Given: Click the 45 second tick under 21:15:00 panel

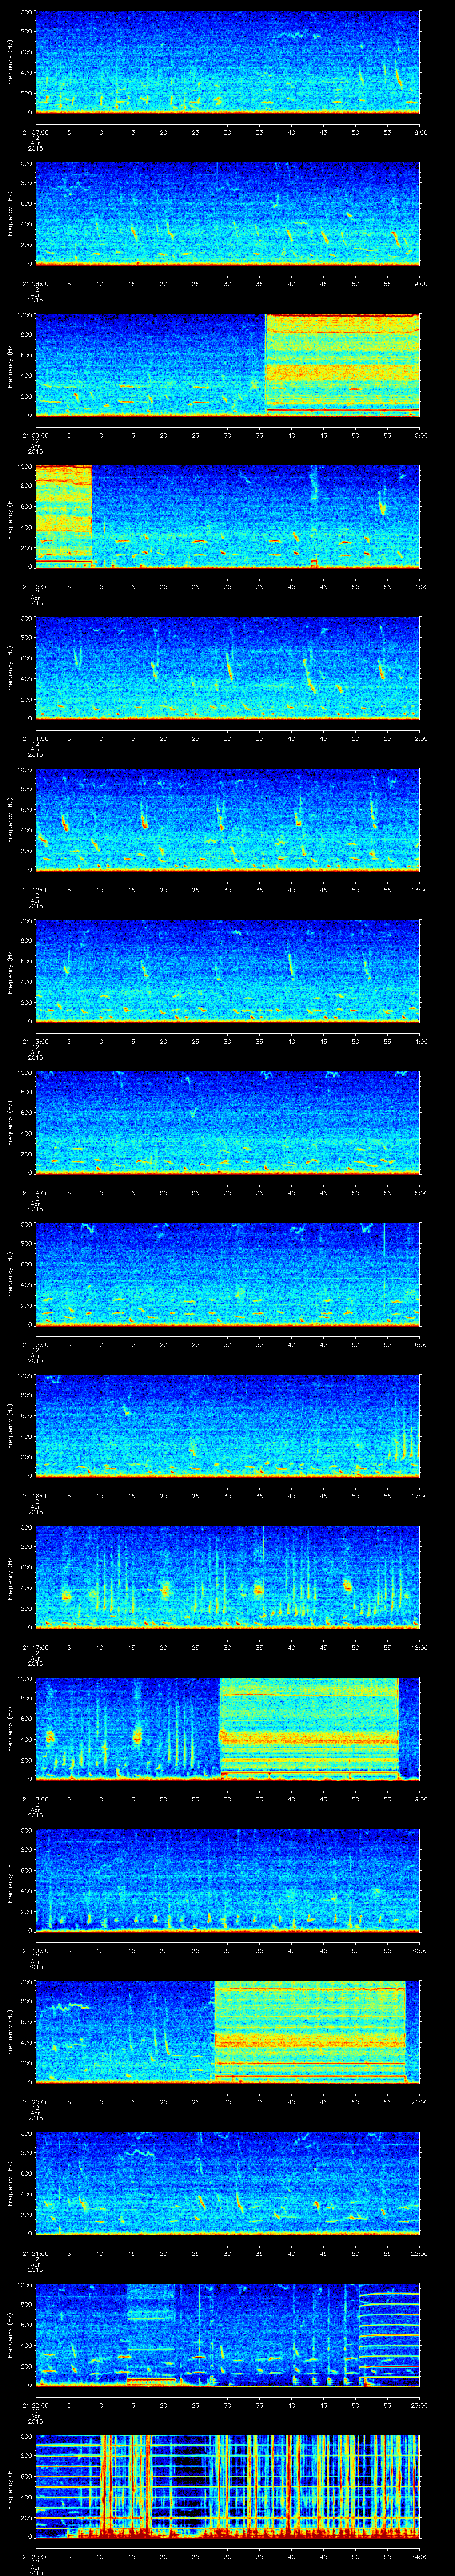Looking at the screenshot, I should 323,1344.
